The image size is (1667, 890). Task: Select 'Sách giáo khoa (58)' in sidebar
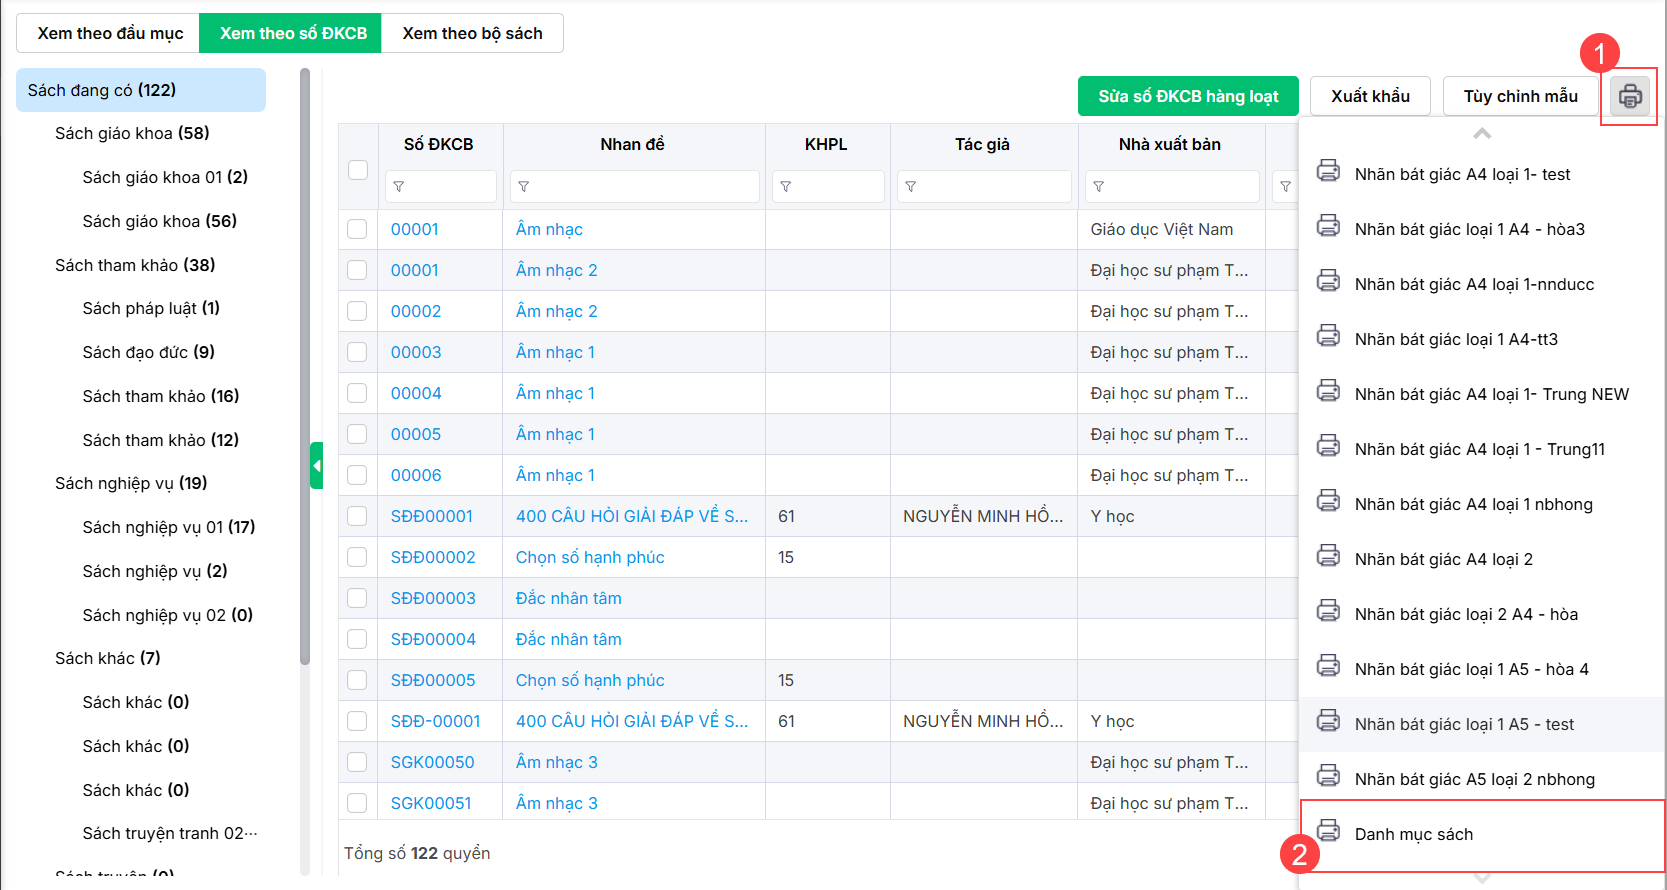click(x=132, y=133)
